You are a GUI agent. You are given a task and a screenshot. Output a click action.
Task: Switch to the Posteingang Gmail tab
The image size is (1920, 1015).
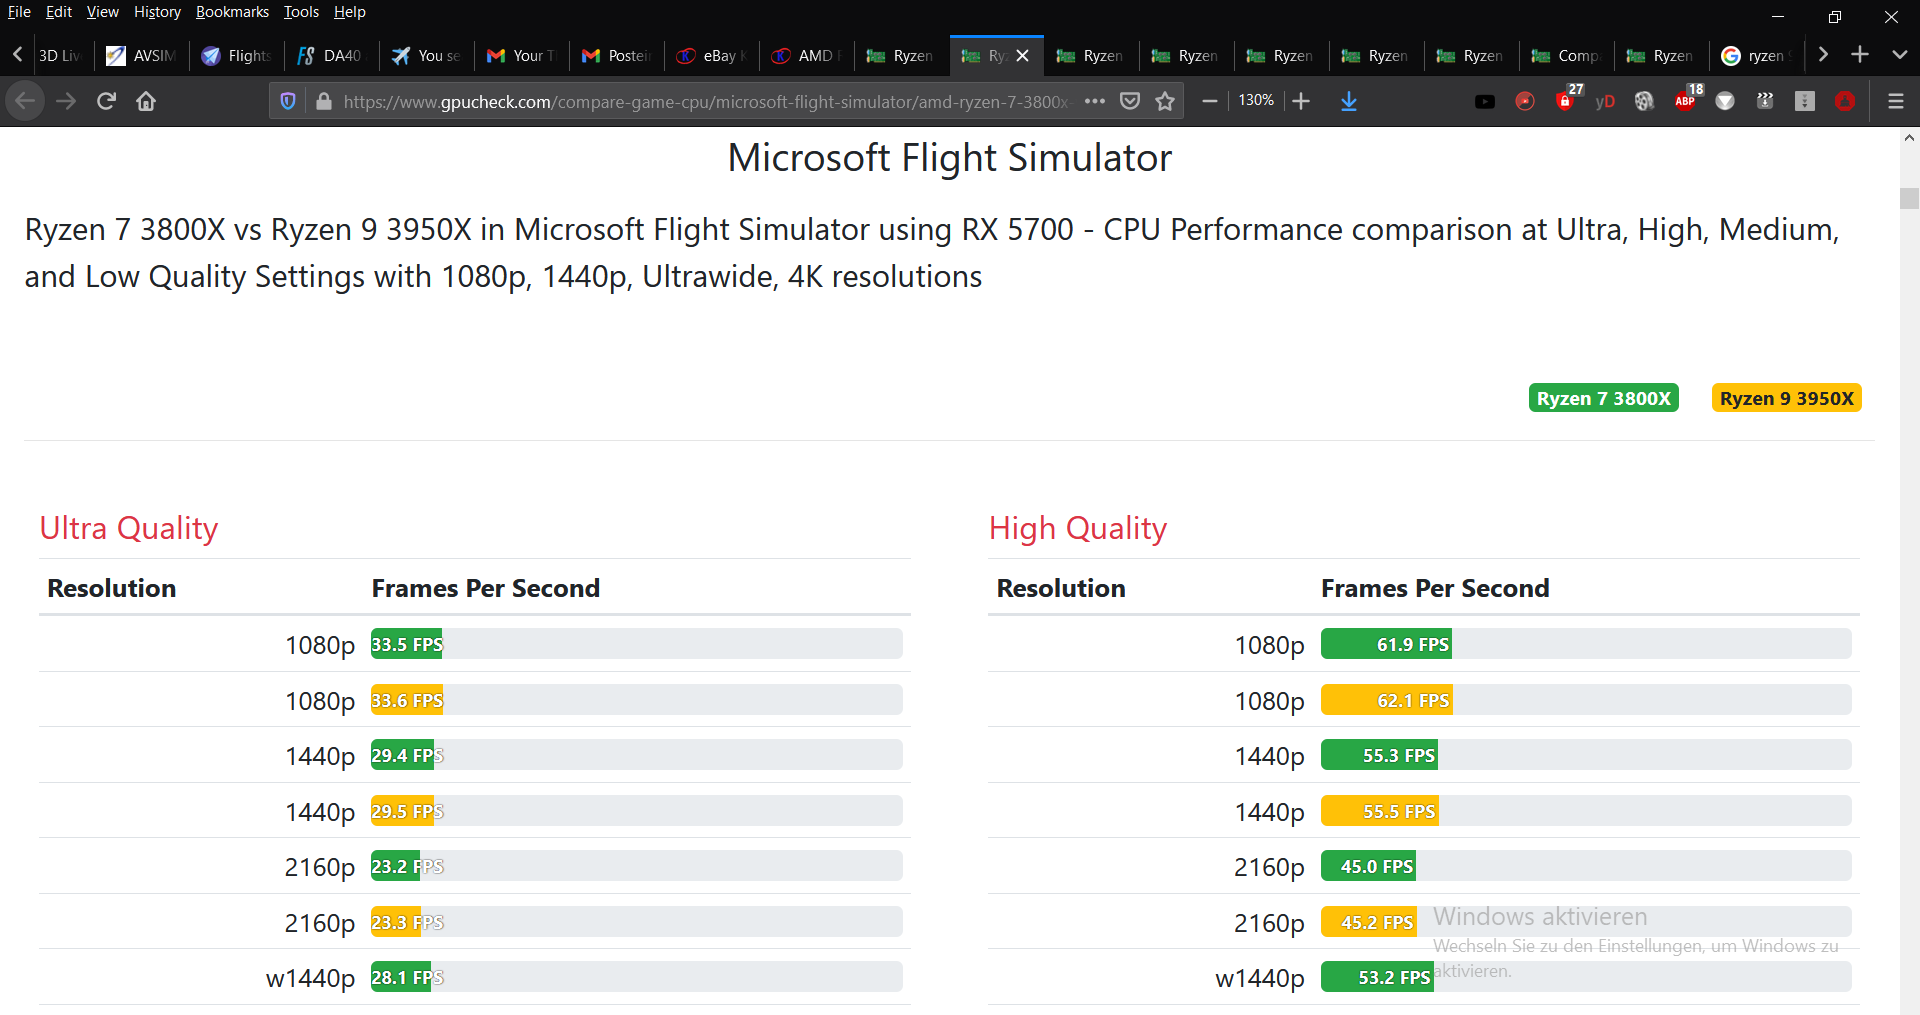coord(616,56)
